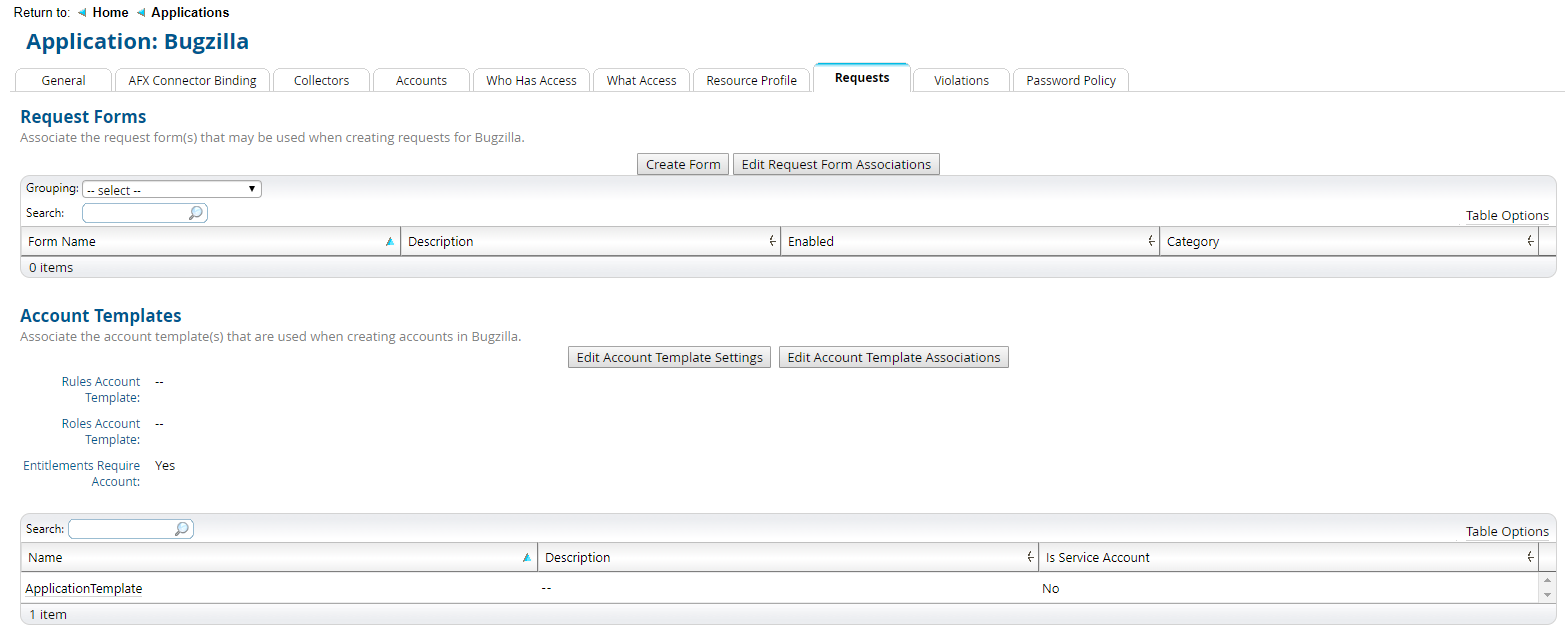Click the Applications breadcrumb link
Viewport: 1565px width, 625px height.
click(x=190, y=13)
